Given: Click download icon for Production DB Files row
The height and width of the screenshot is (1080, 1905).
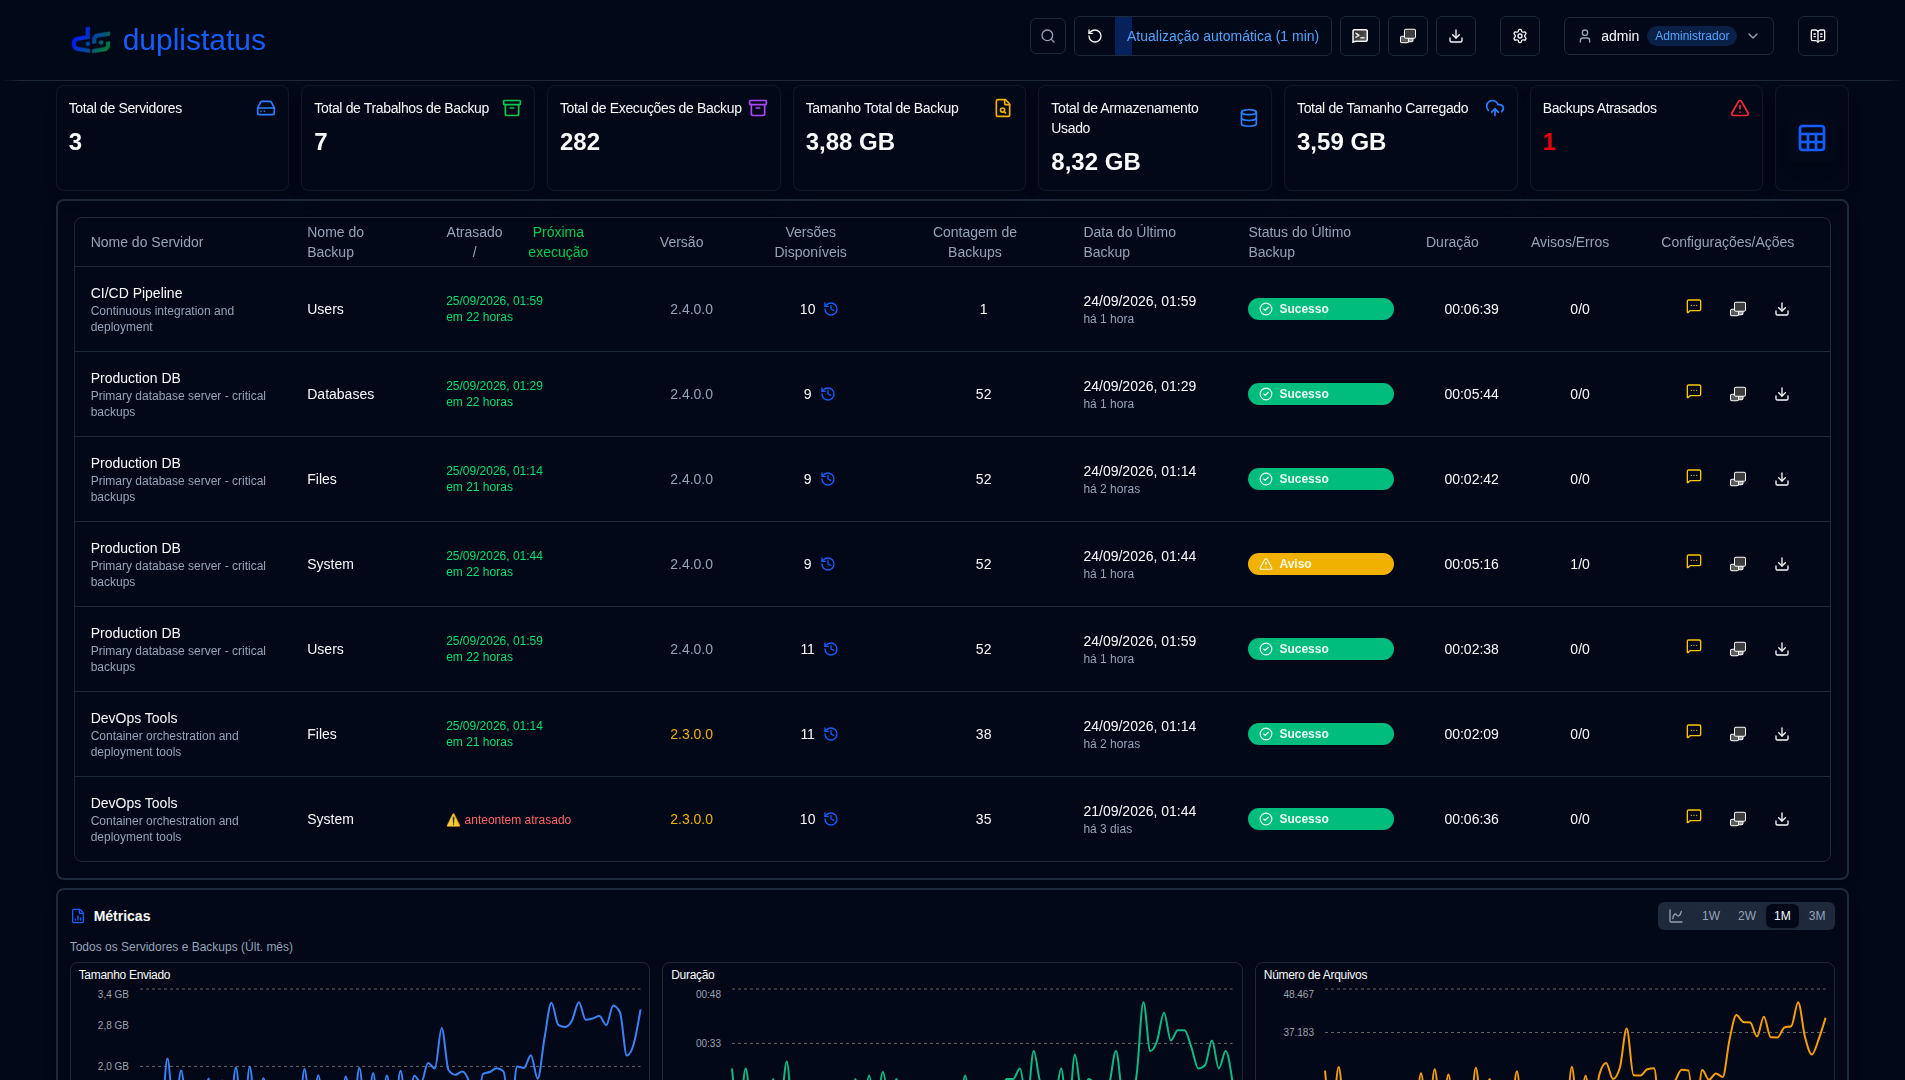Looking at the screenshot, I should 1782,479.
